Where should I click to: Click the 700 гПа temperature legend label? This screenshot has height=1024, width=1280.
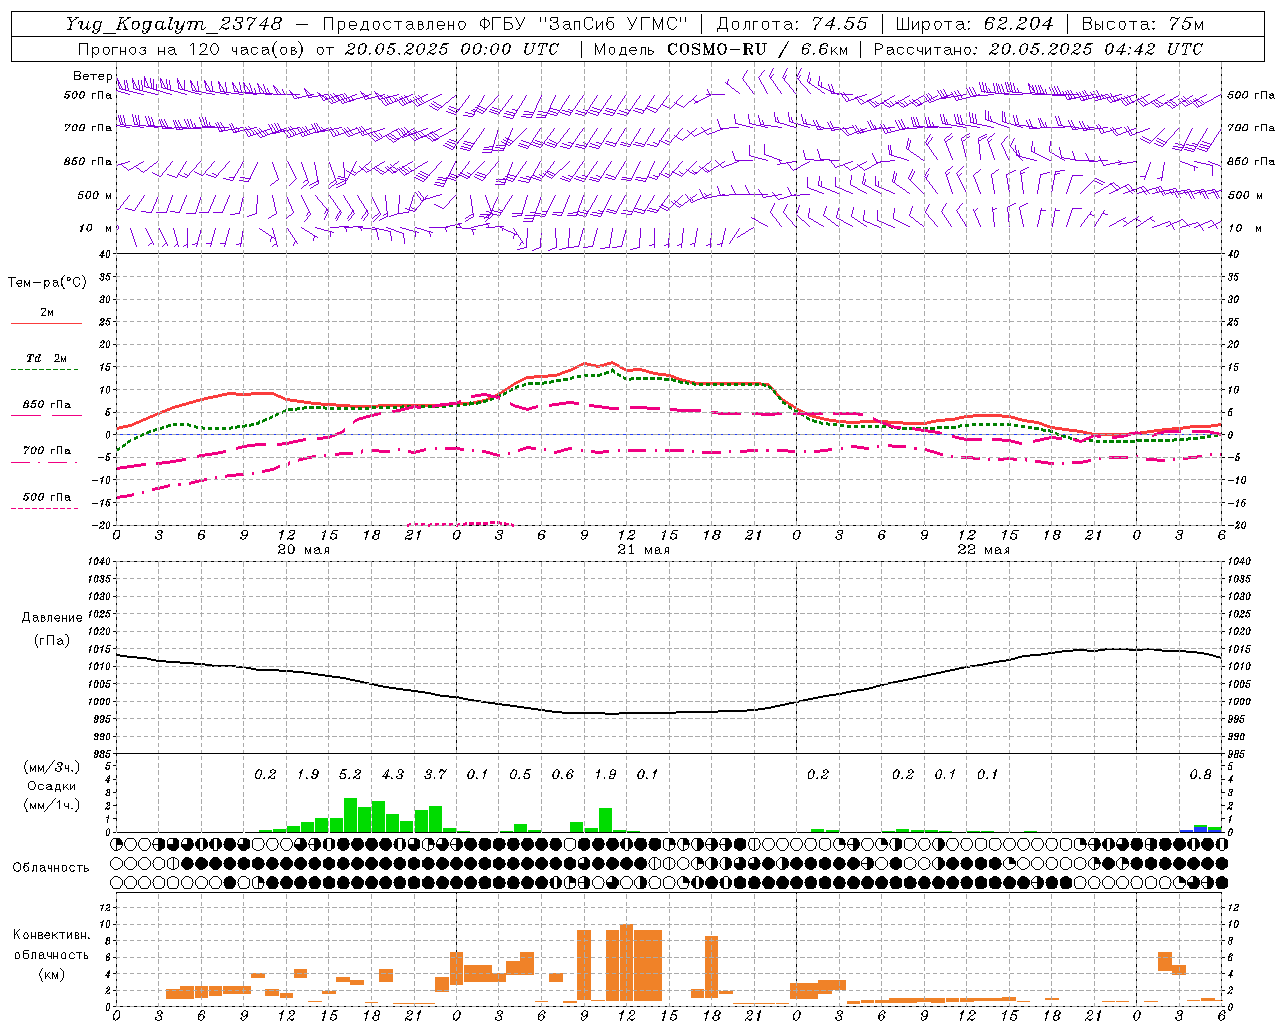coord(47,450)
